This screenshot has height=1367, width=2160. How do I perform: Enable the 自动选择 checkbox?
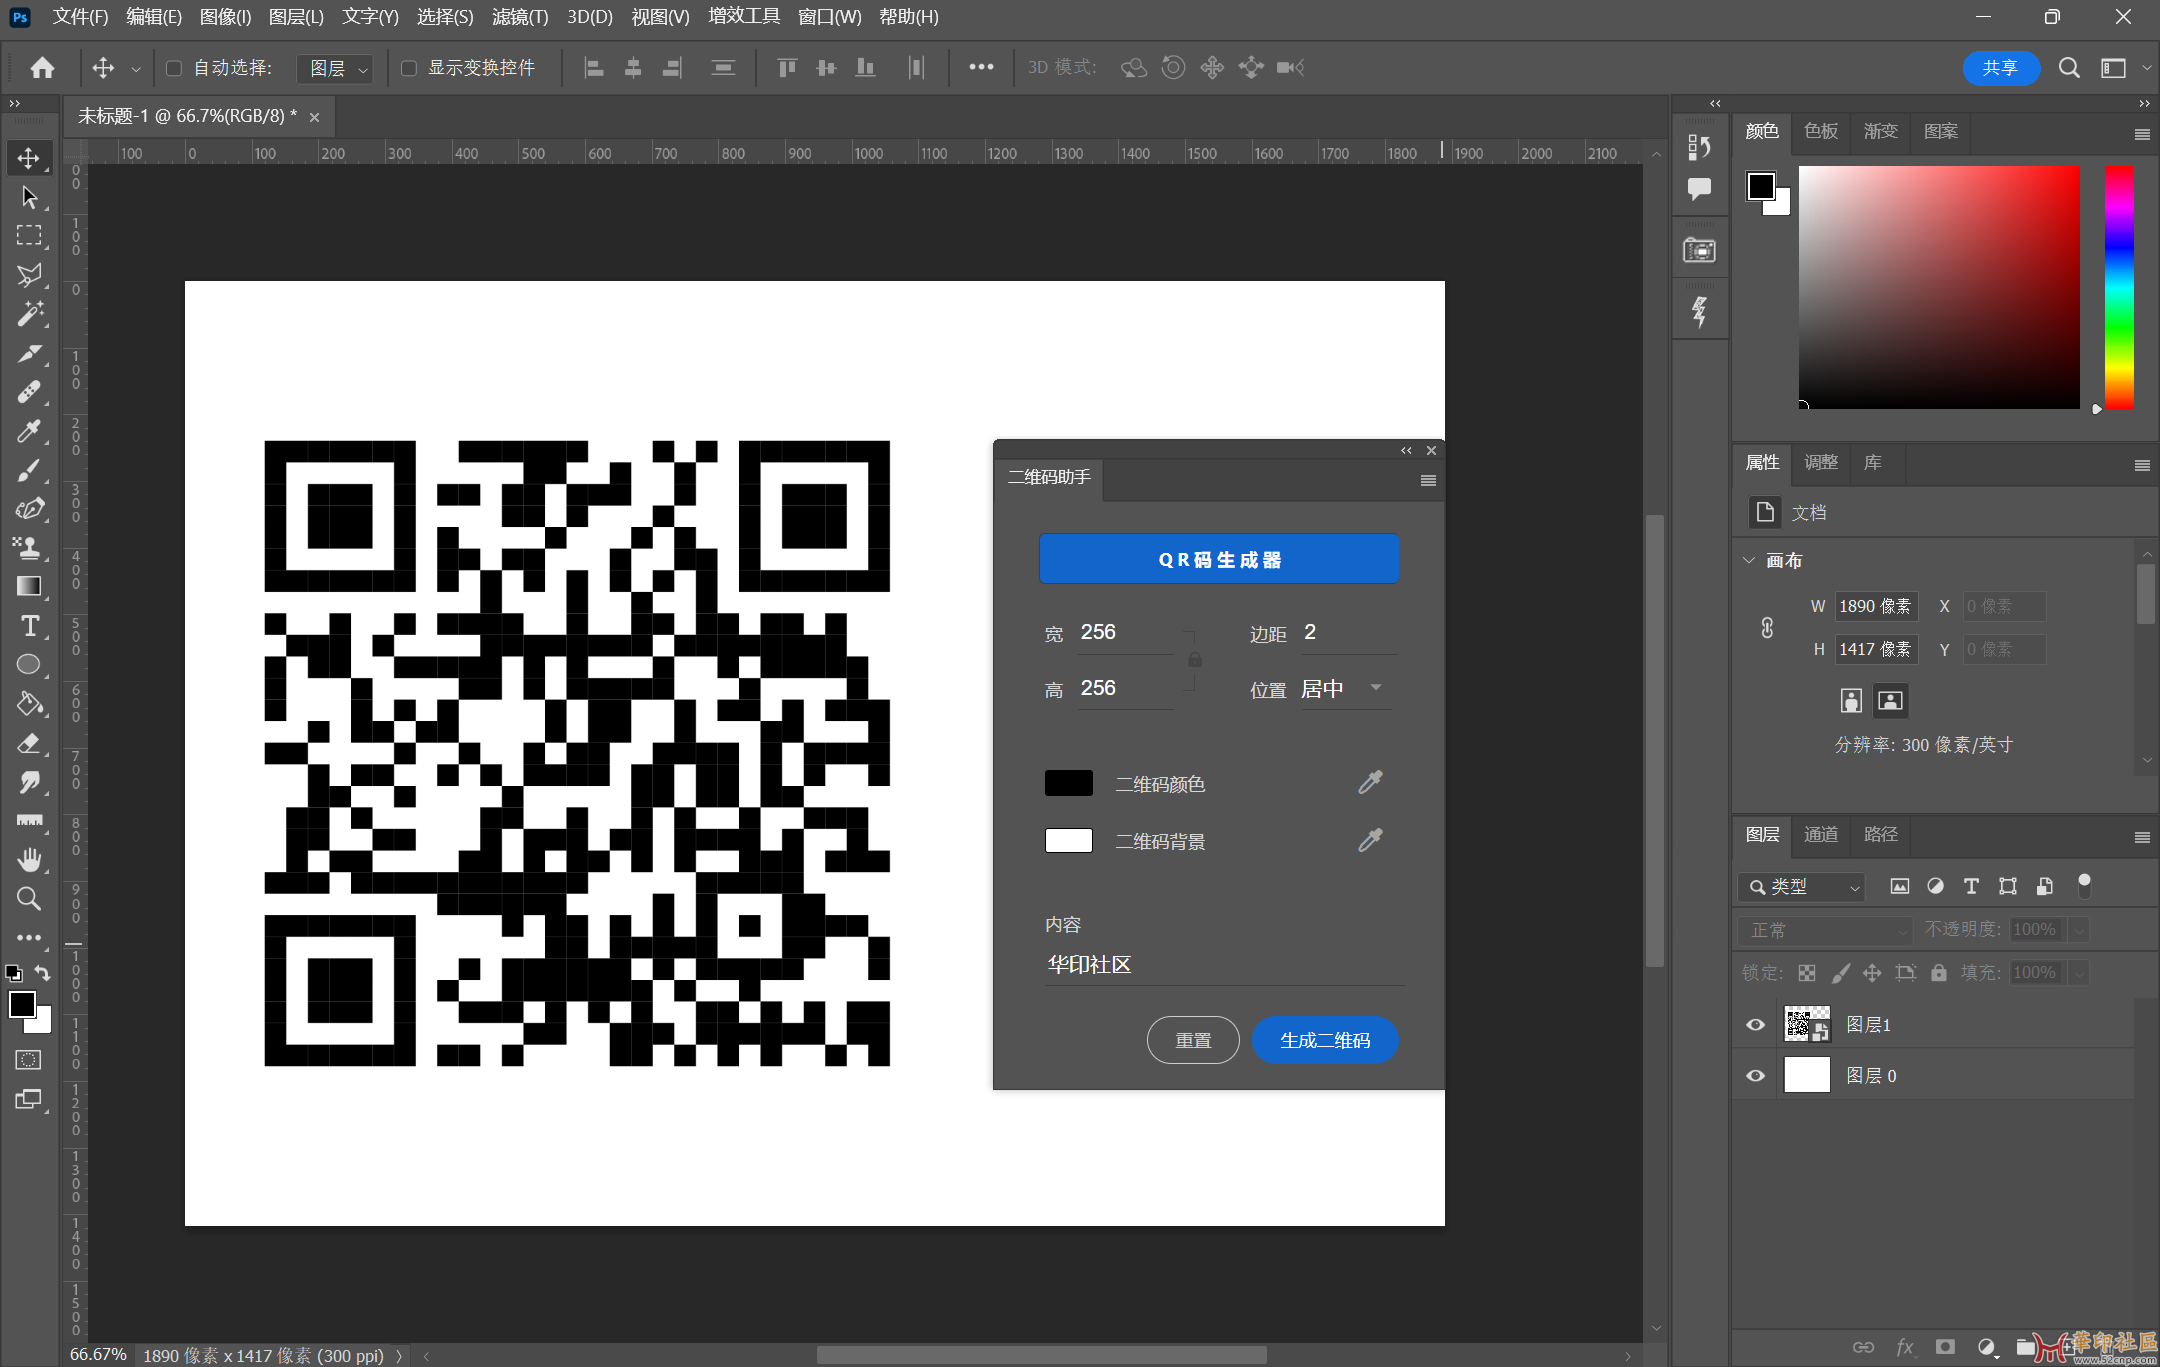(x=174, y=68)
